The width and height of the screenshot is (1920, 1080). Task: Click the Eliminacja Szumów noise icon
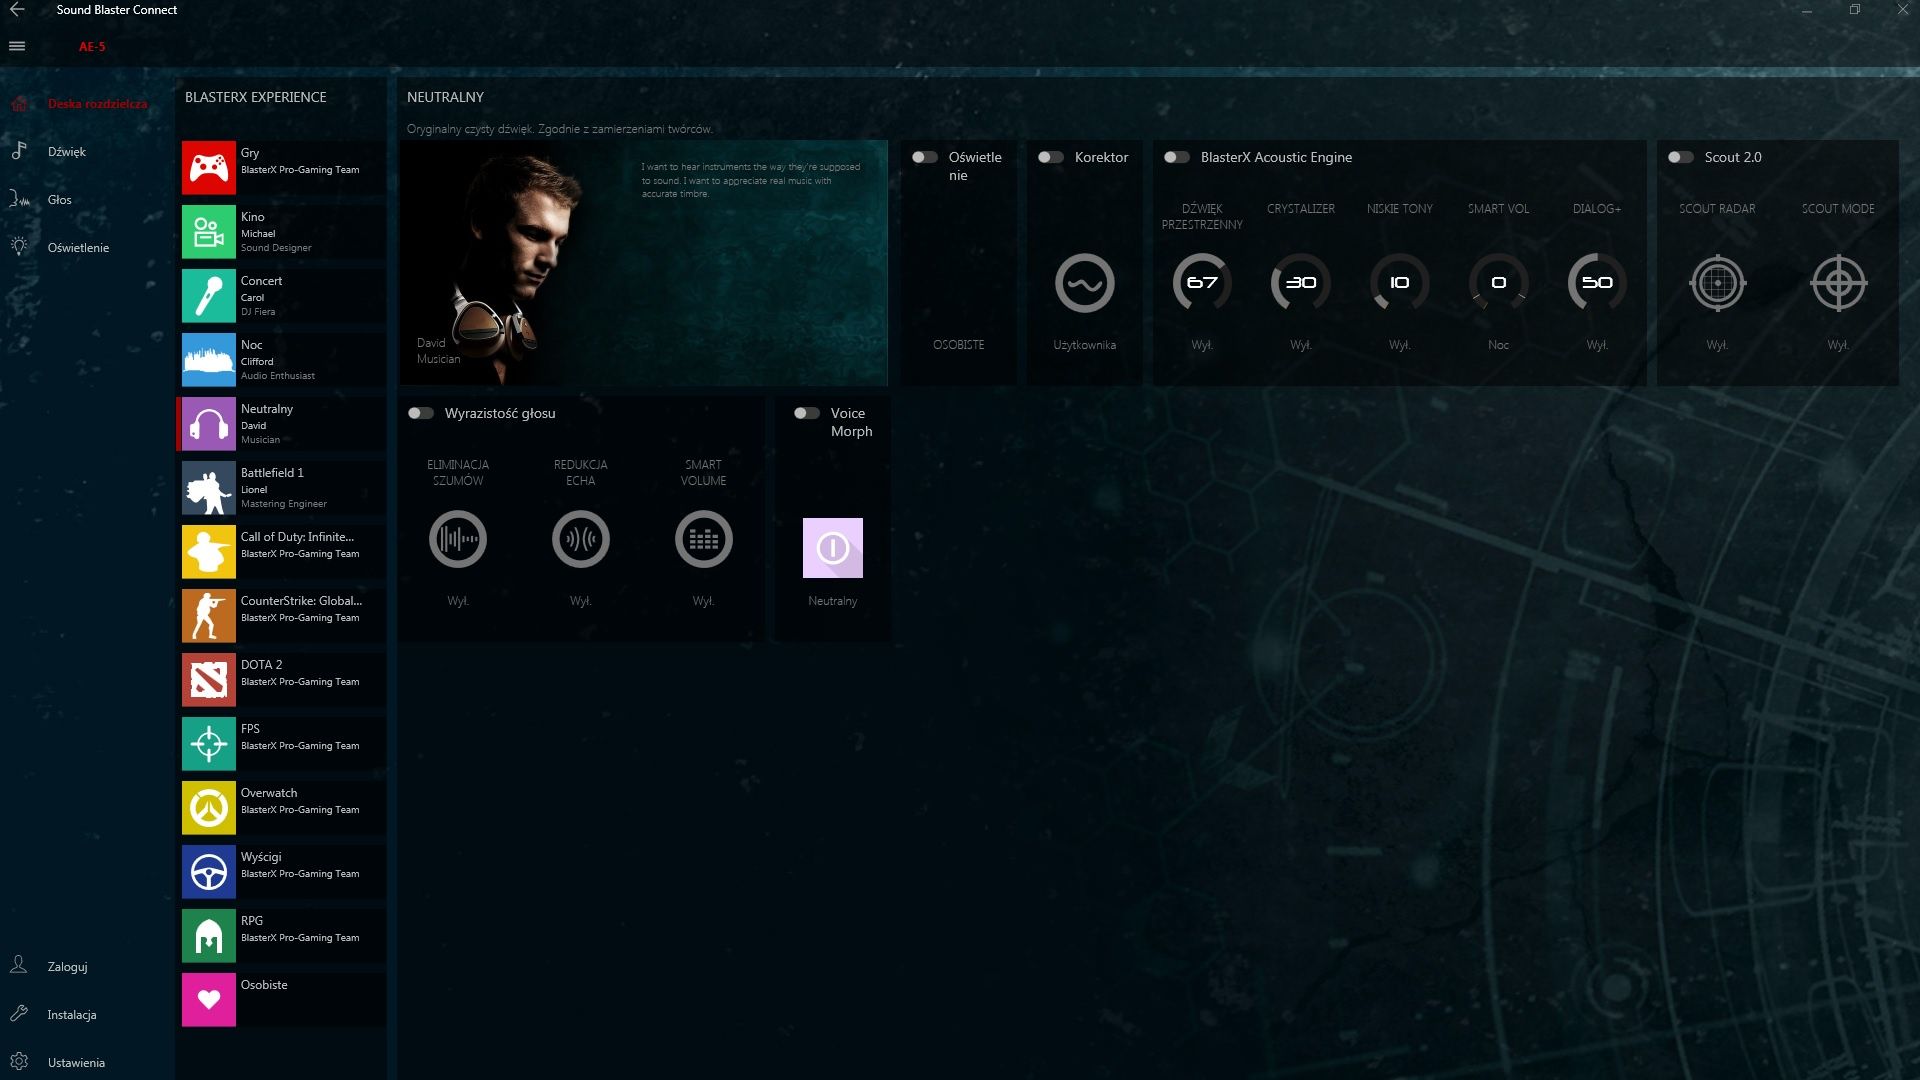[458, 539]
